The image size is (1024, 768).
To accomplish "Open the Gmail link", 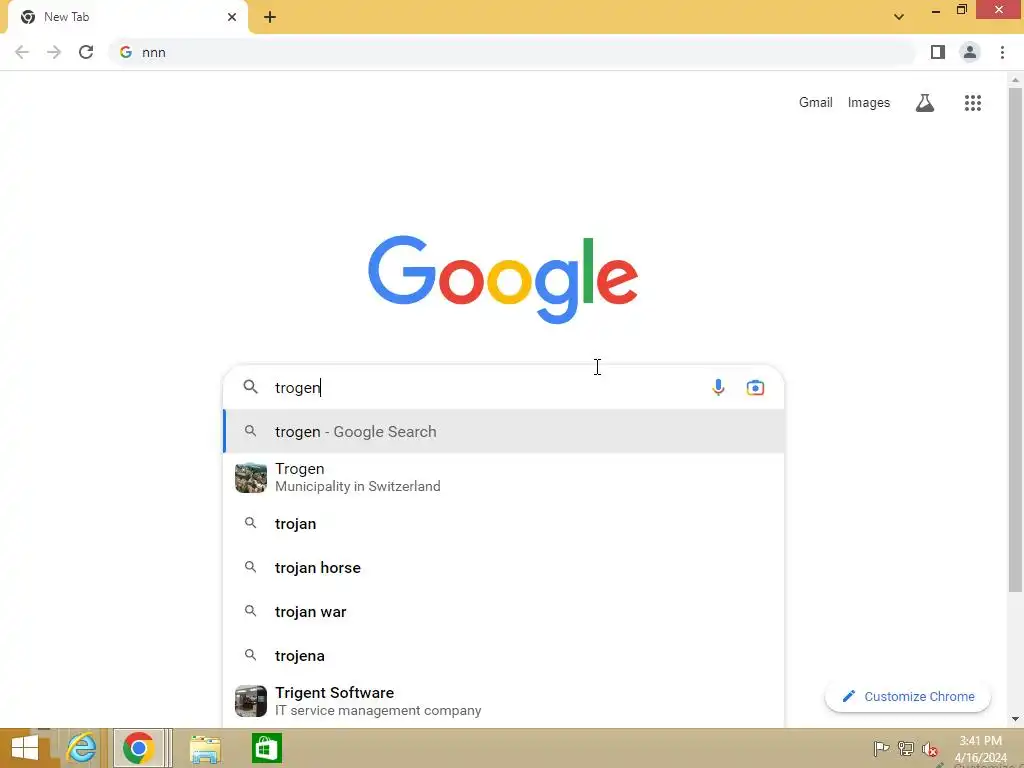I will point(816,103).
